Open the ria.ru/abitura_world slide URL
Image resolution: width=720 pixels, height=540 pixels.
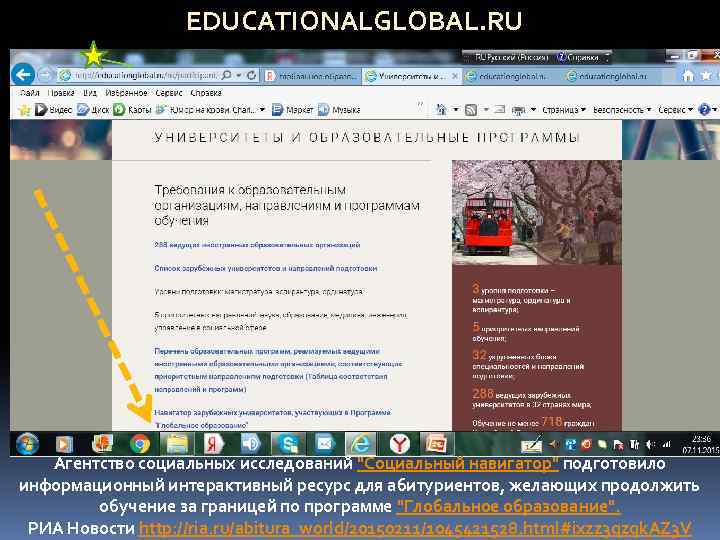pos(415,528)
